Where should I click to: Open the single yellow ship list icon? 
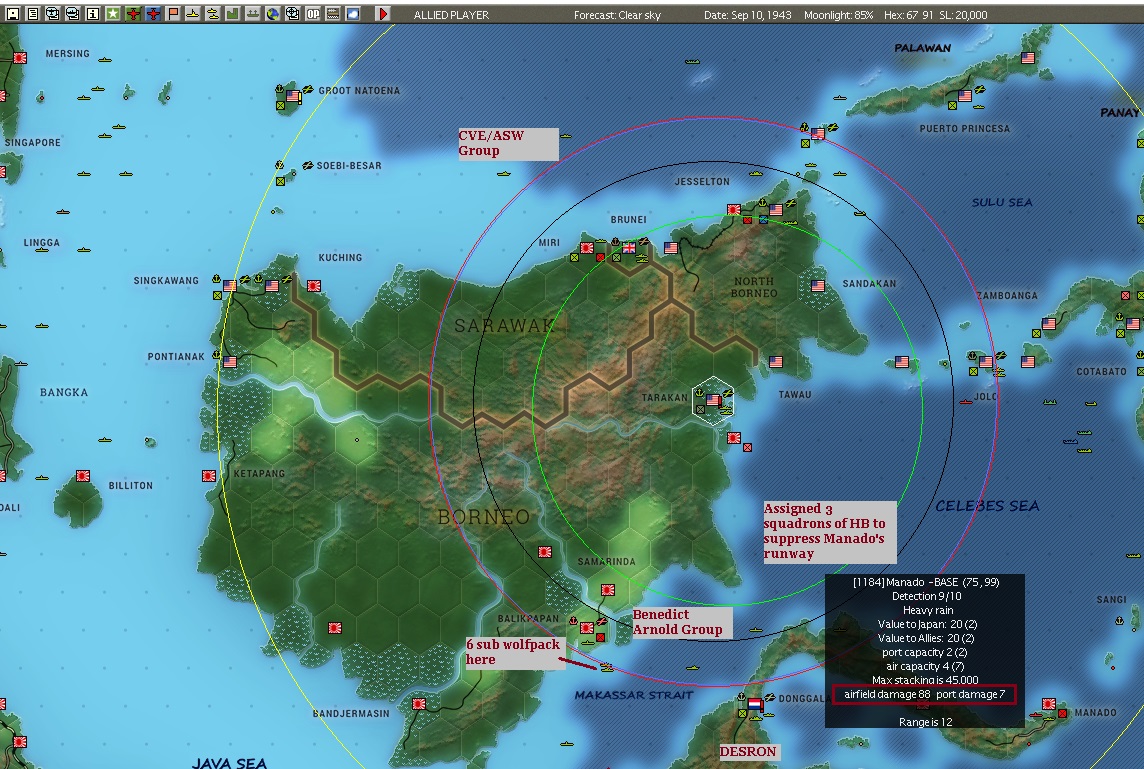tap(193, 14)
